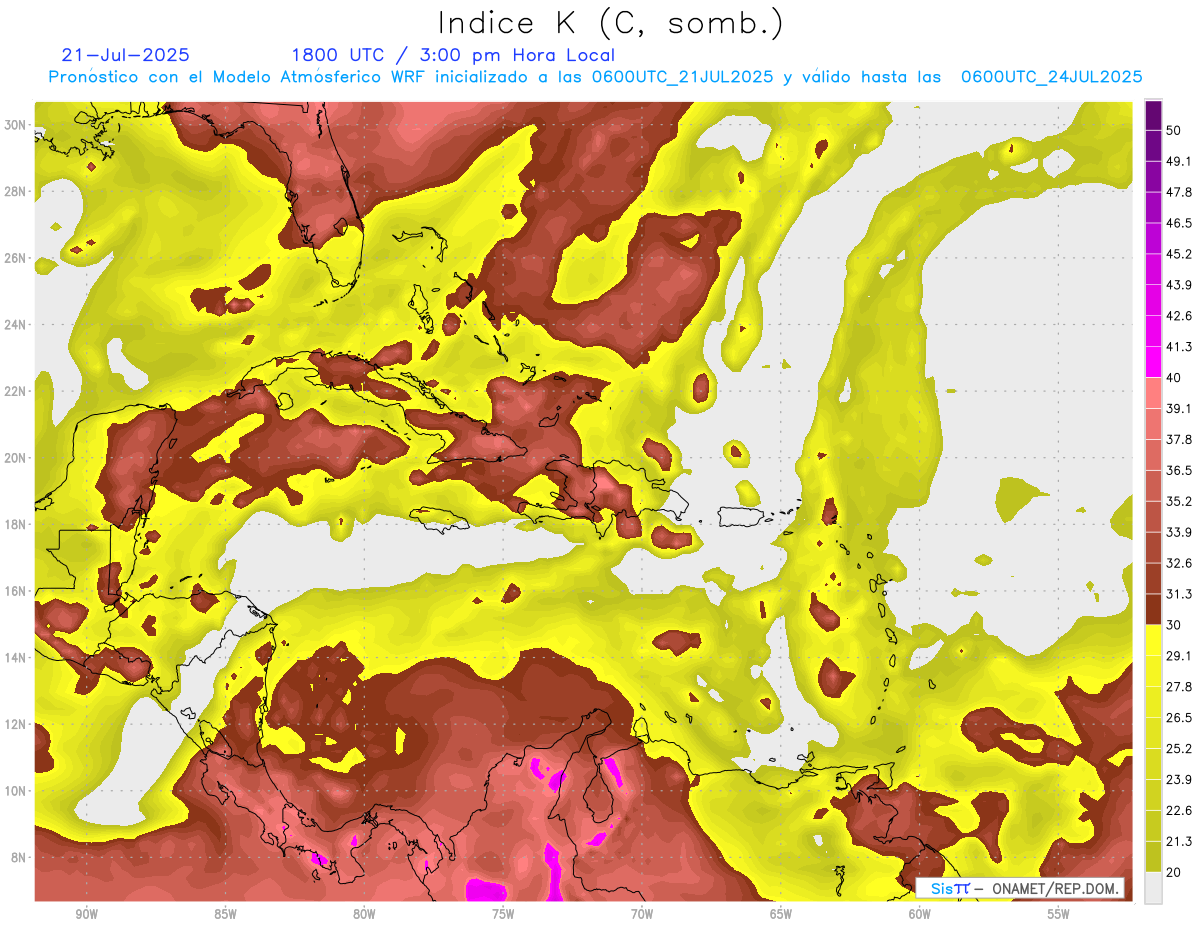
Task: Click '1800 UTC / 3:00 pm Hora Local' text
Action: tap(453, 55)
